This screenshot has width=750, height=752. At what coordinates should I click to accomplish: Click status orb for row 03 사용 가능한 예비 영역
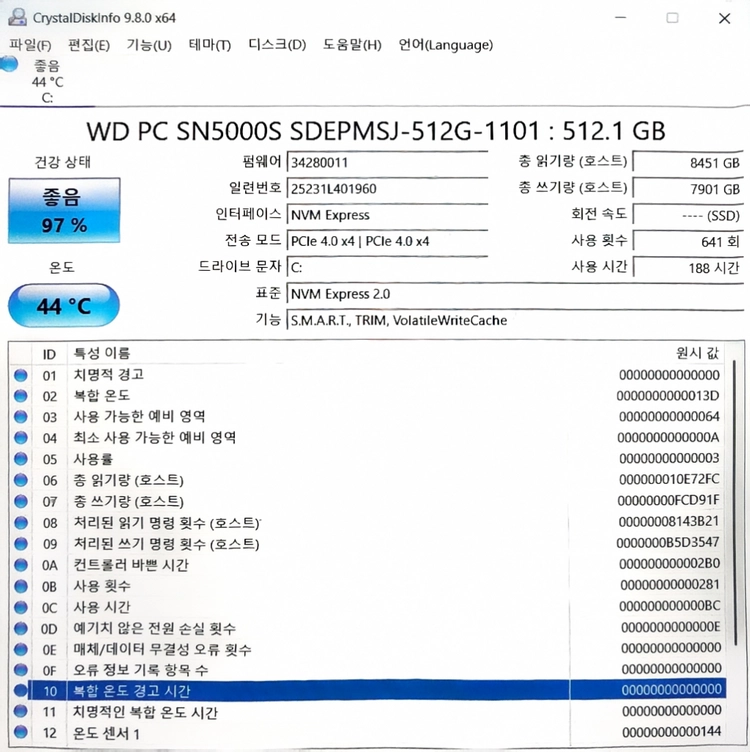(x=21, y=417)
